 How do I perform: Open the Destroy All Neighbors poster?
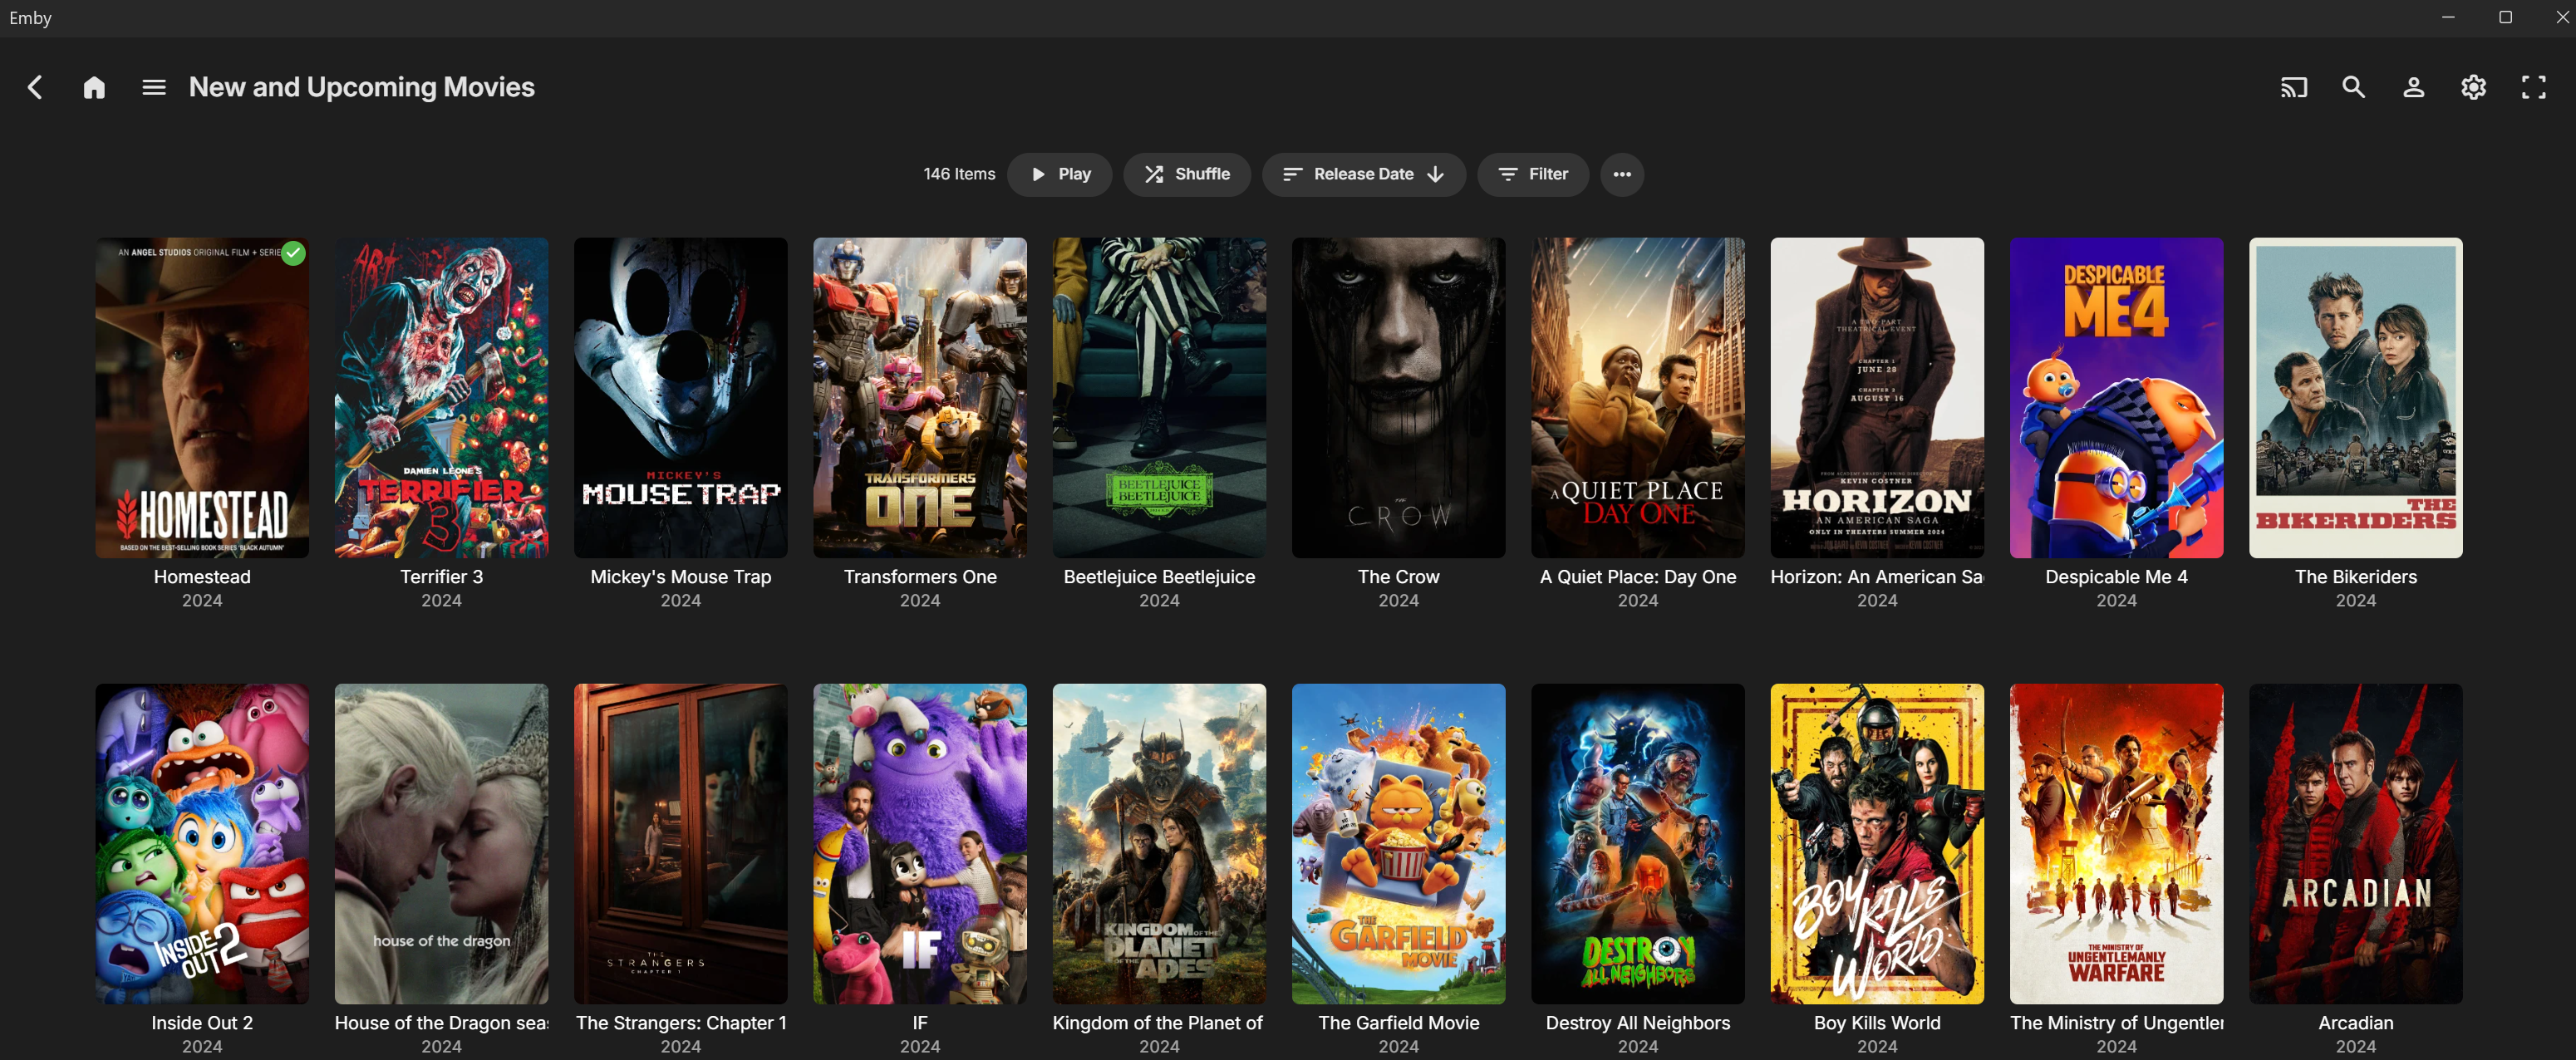[x=1638, y=843]
